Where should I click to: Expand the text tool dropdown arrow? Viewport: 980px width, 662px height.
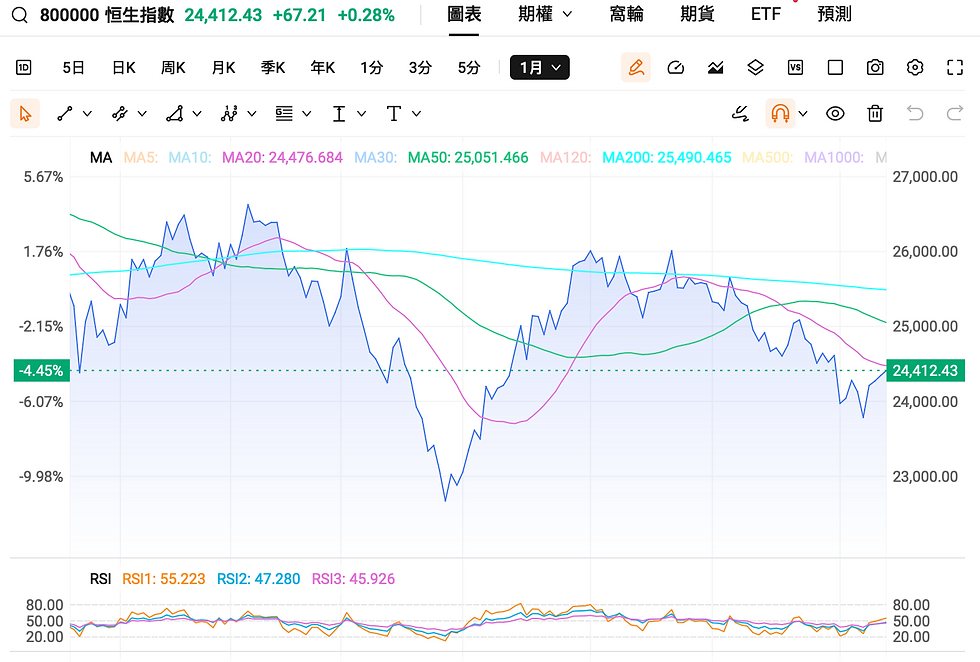click(x=416, y=114)
